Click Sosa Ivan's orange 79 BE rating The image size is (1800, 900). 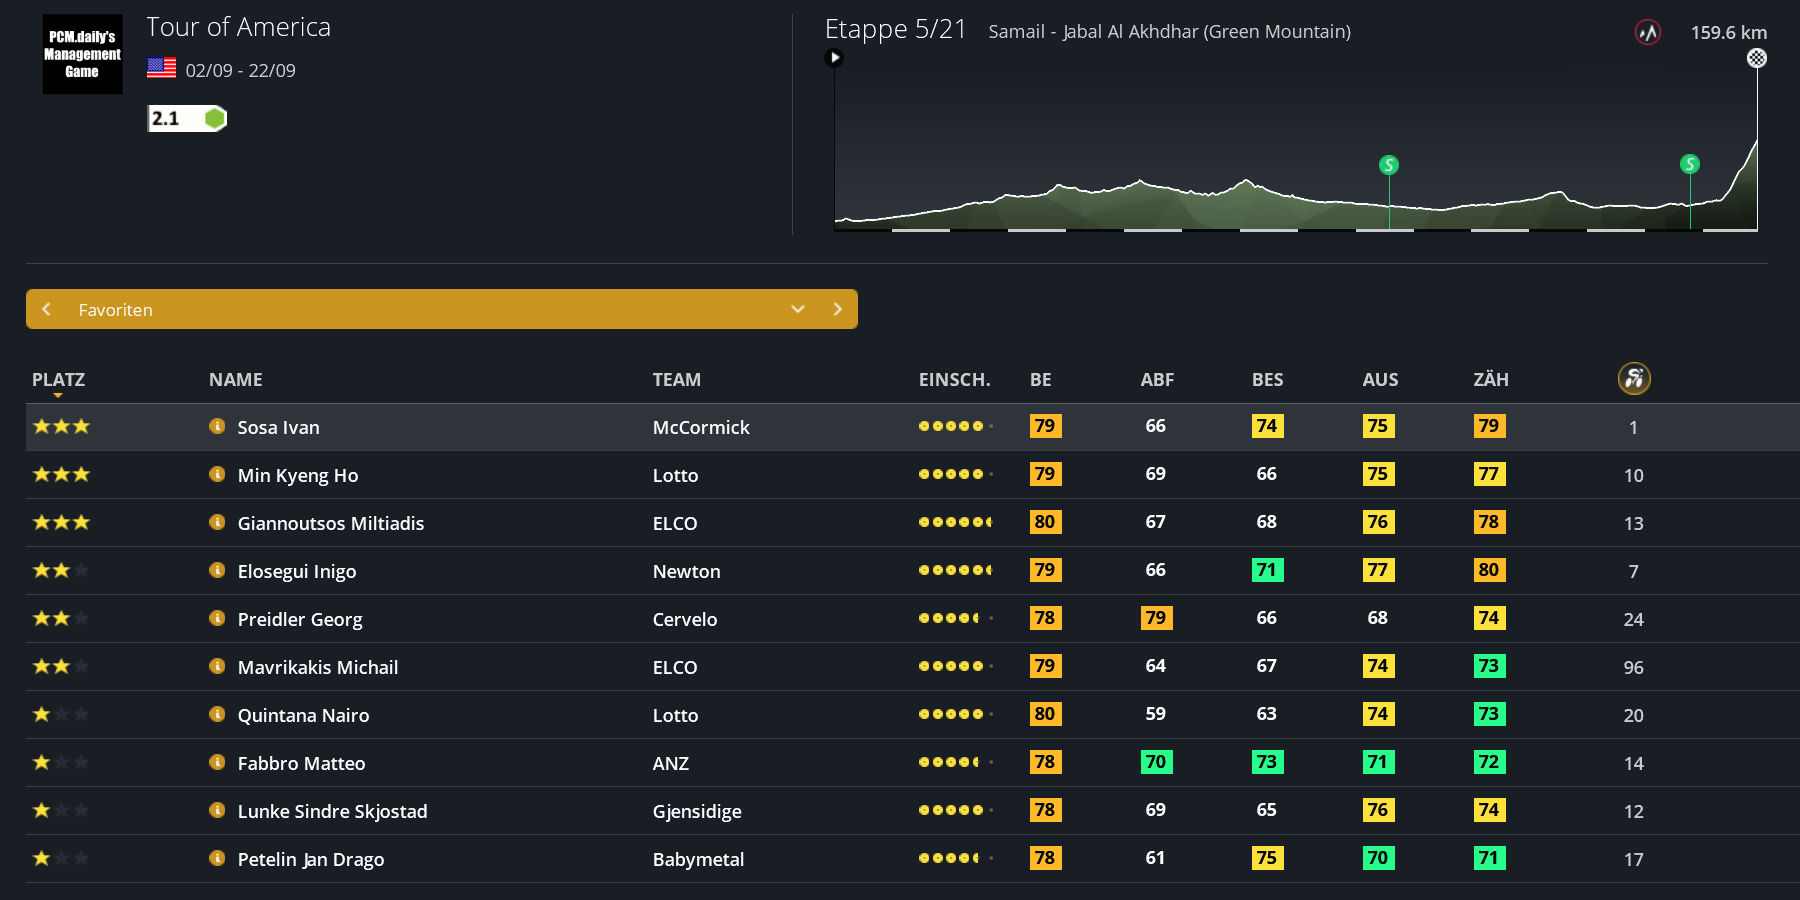1044,426
